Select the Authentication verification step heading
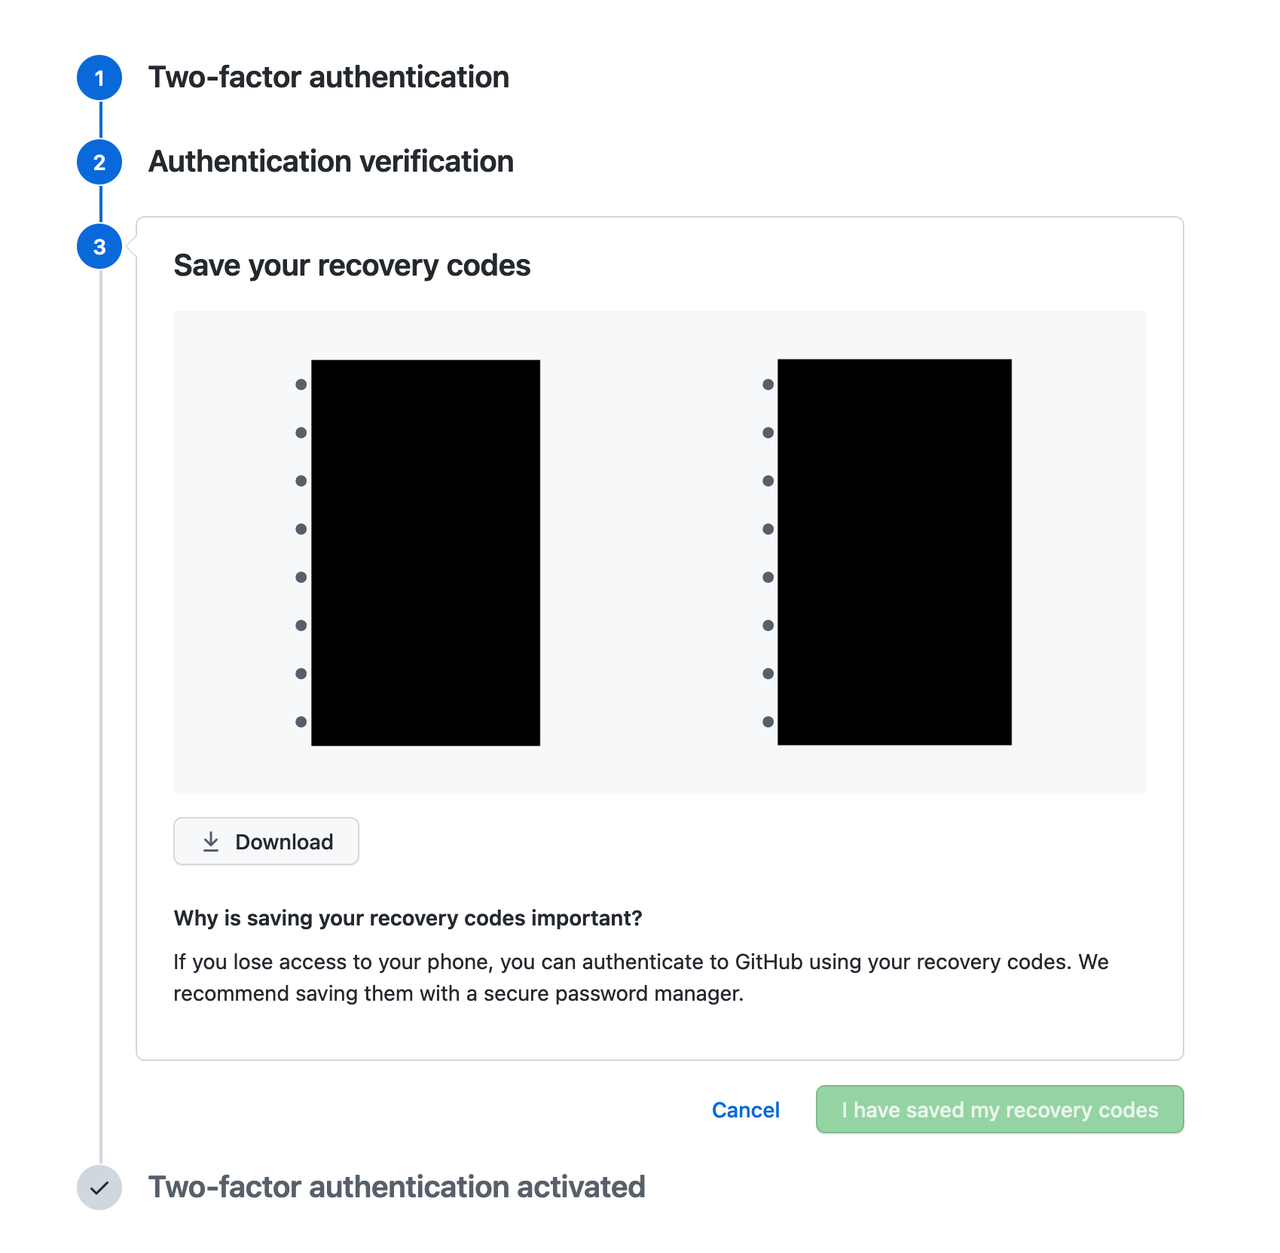The height and width of the screenshot is (1253, 1280). [331, 161]
